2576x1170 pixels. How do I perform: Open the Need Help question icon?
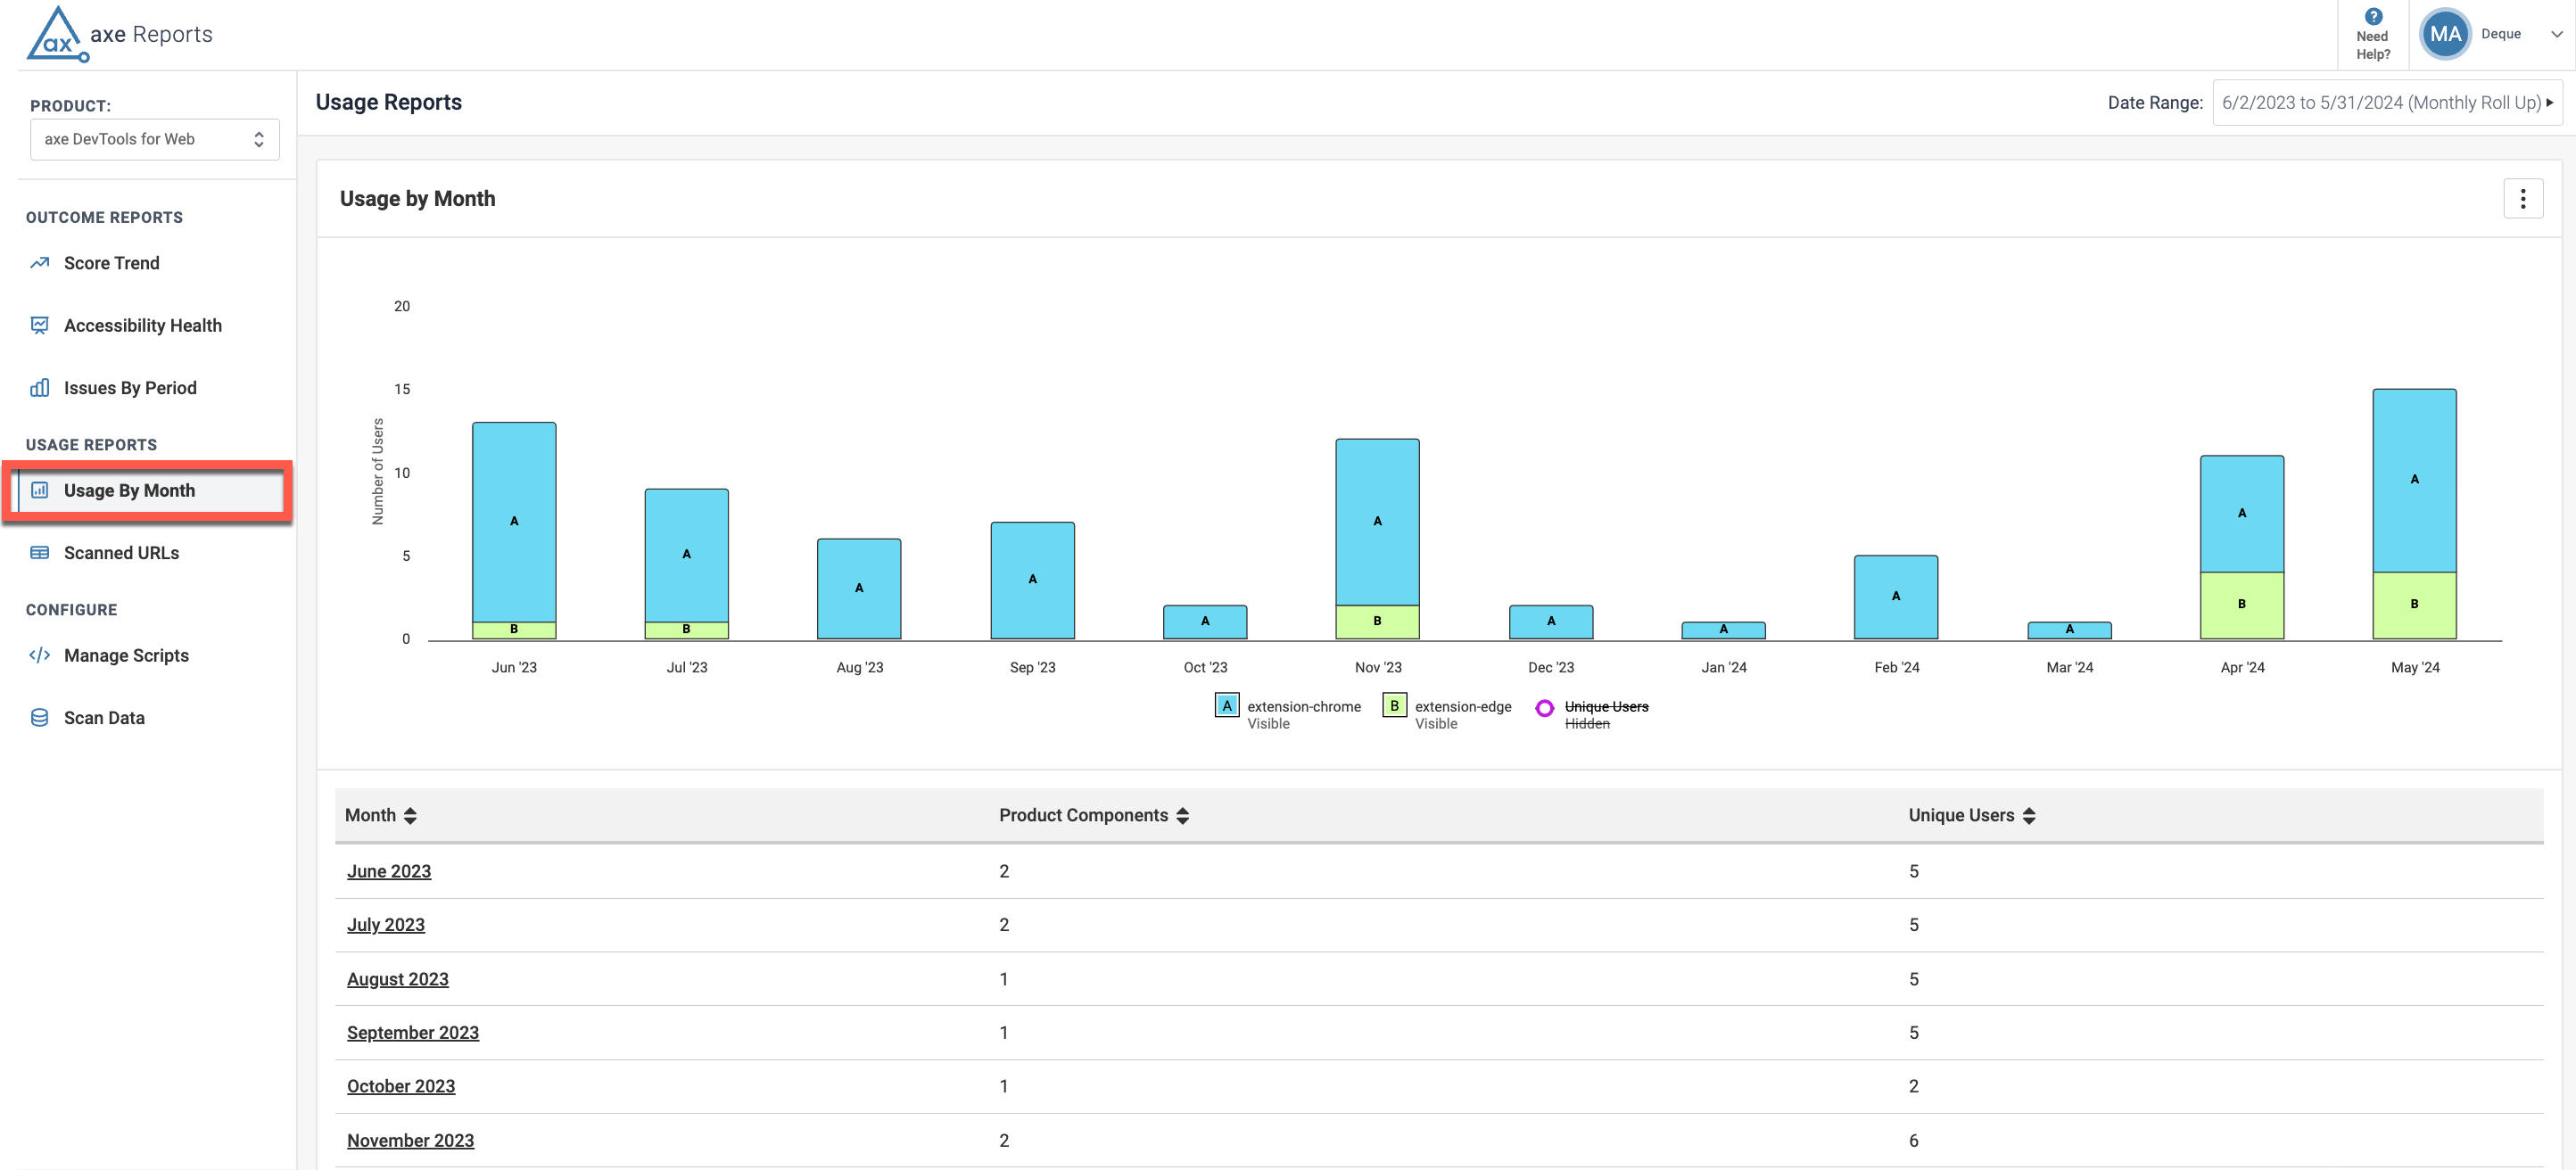coord(2373,16)
